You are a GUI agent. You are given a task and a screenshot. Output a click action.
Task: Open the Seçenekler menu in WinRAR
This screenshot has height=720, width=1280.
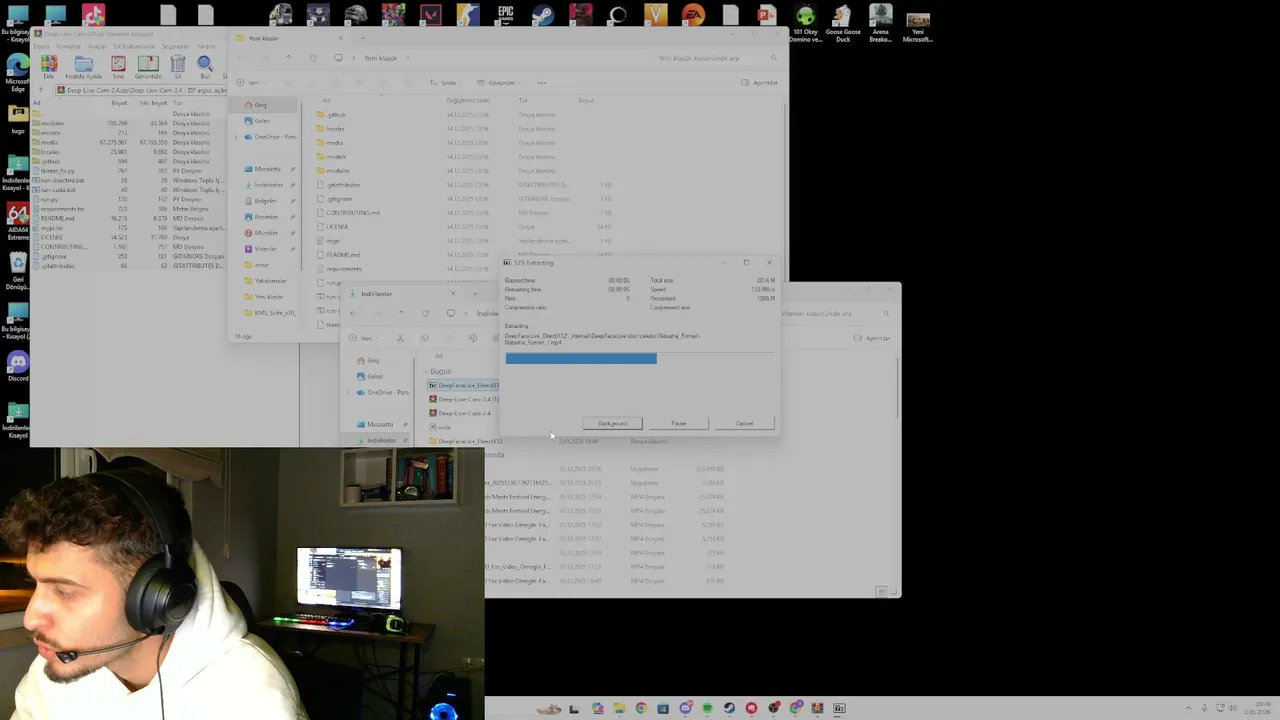coord(176,46)
